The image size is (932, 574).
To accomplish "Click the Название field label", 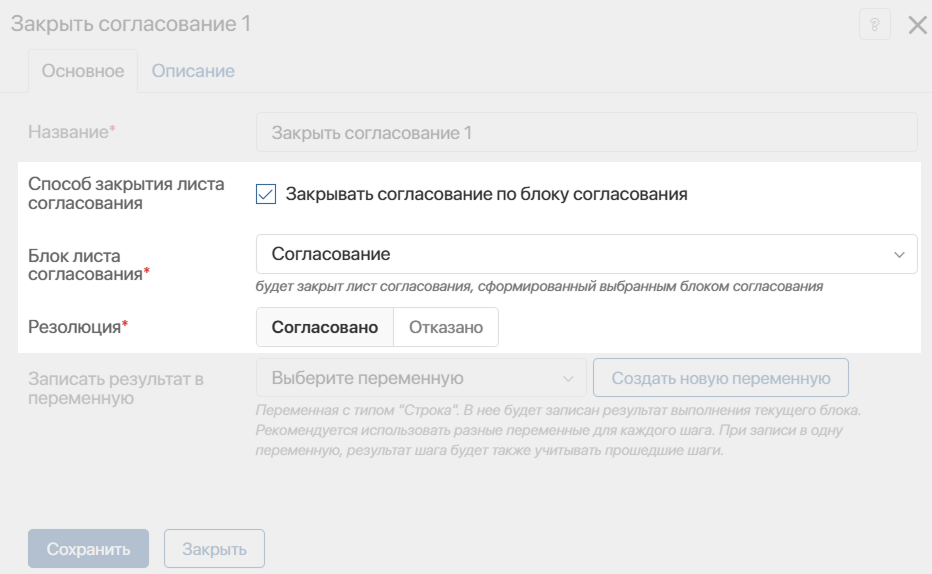I will (71, 132).
